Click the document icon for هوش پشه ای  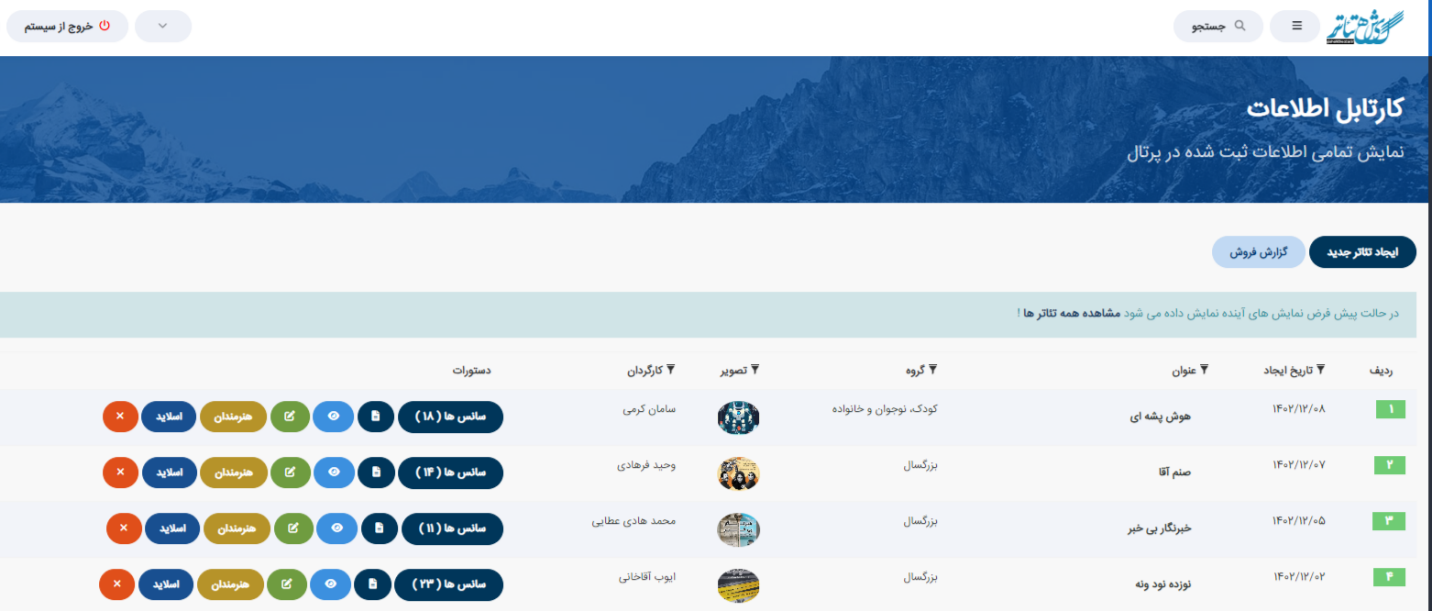click(x=375, y=416)
